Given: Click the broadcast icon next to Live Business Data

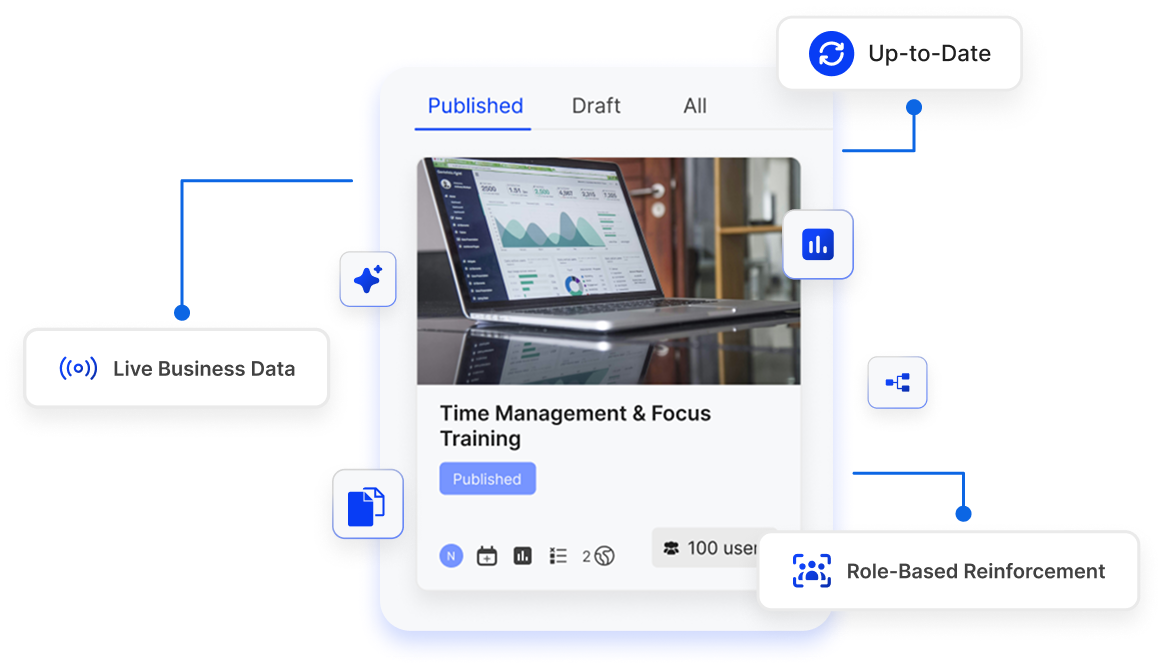Looking at the screenshot, I should click(x=77, y=368).
